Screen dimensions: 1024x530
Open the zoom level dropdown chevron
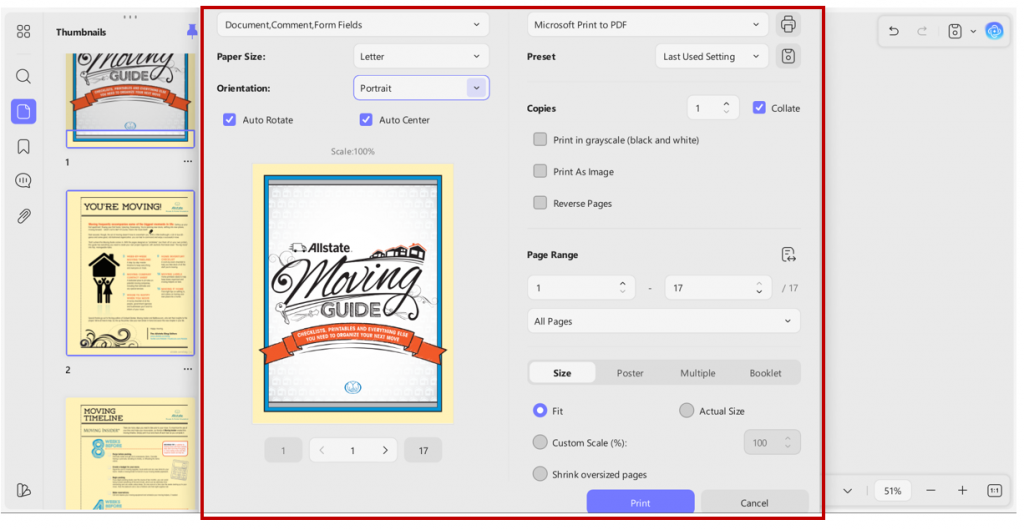point(848,491)
